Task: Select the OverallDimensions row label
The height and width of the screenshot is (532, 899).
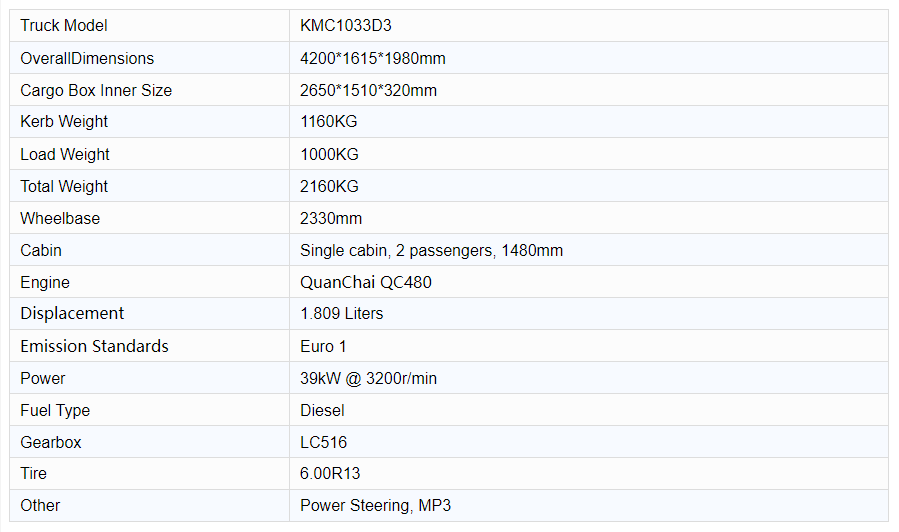Action: click(87, 58)
